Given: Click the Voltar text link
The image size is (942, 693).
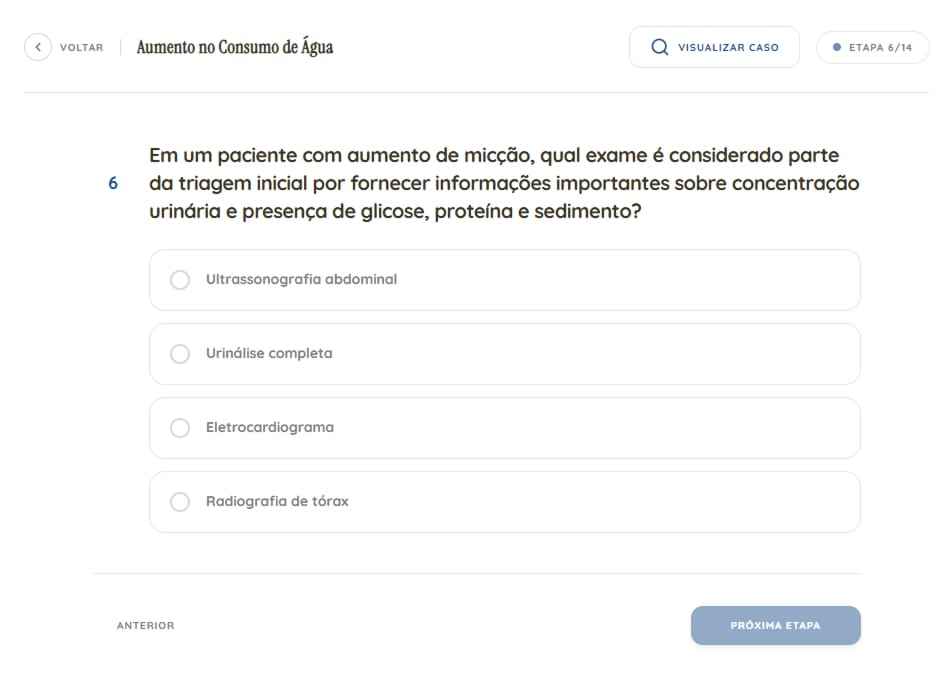Looking at the screenshot, I should 81,47.
